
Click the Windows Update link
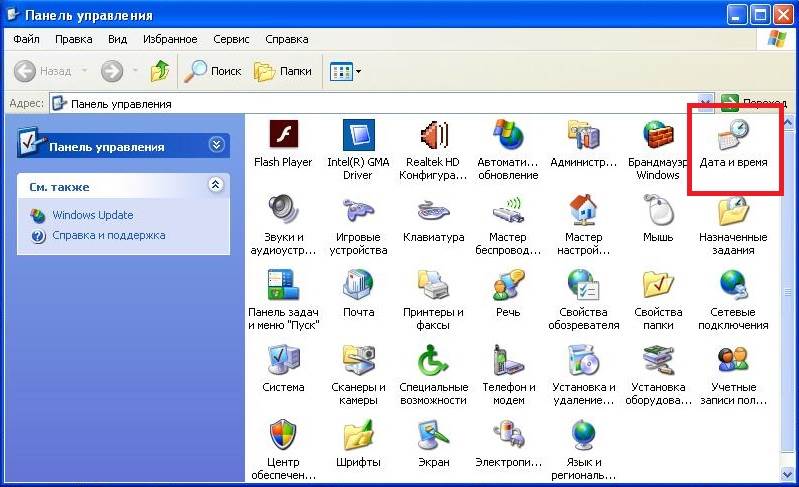click(x=92, y=215)
